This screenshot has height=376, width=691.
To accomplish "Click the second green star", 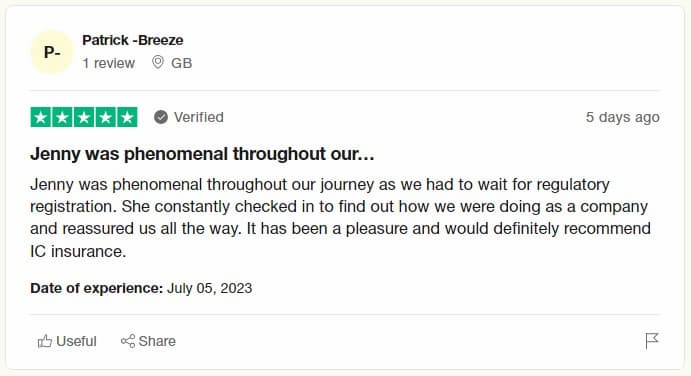I will click(62, 117).
